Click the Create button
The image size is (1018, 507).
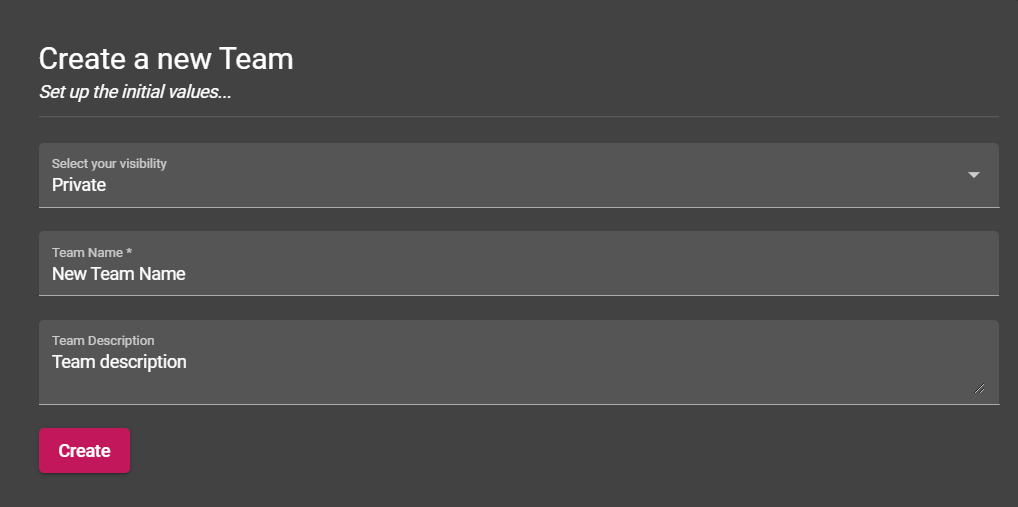point(84,451)
